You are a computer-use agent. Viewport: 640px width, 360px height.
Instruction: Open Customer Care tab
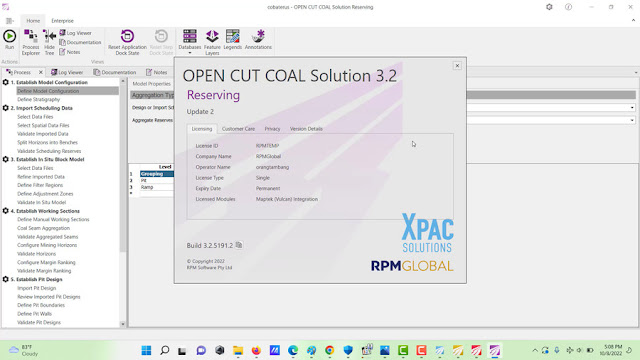(x=238, y=129)
